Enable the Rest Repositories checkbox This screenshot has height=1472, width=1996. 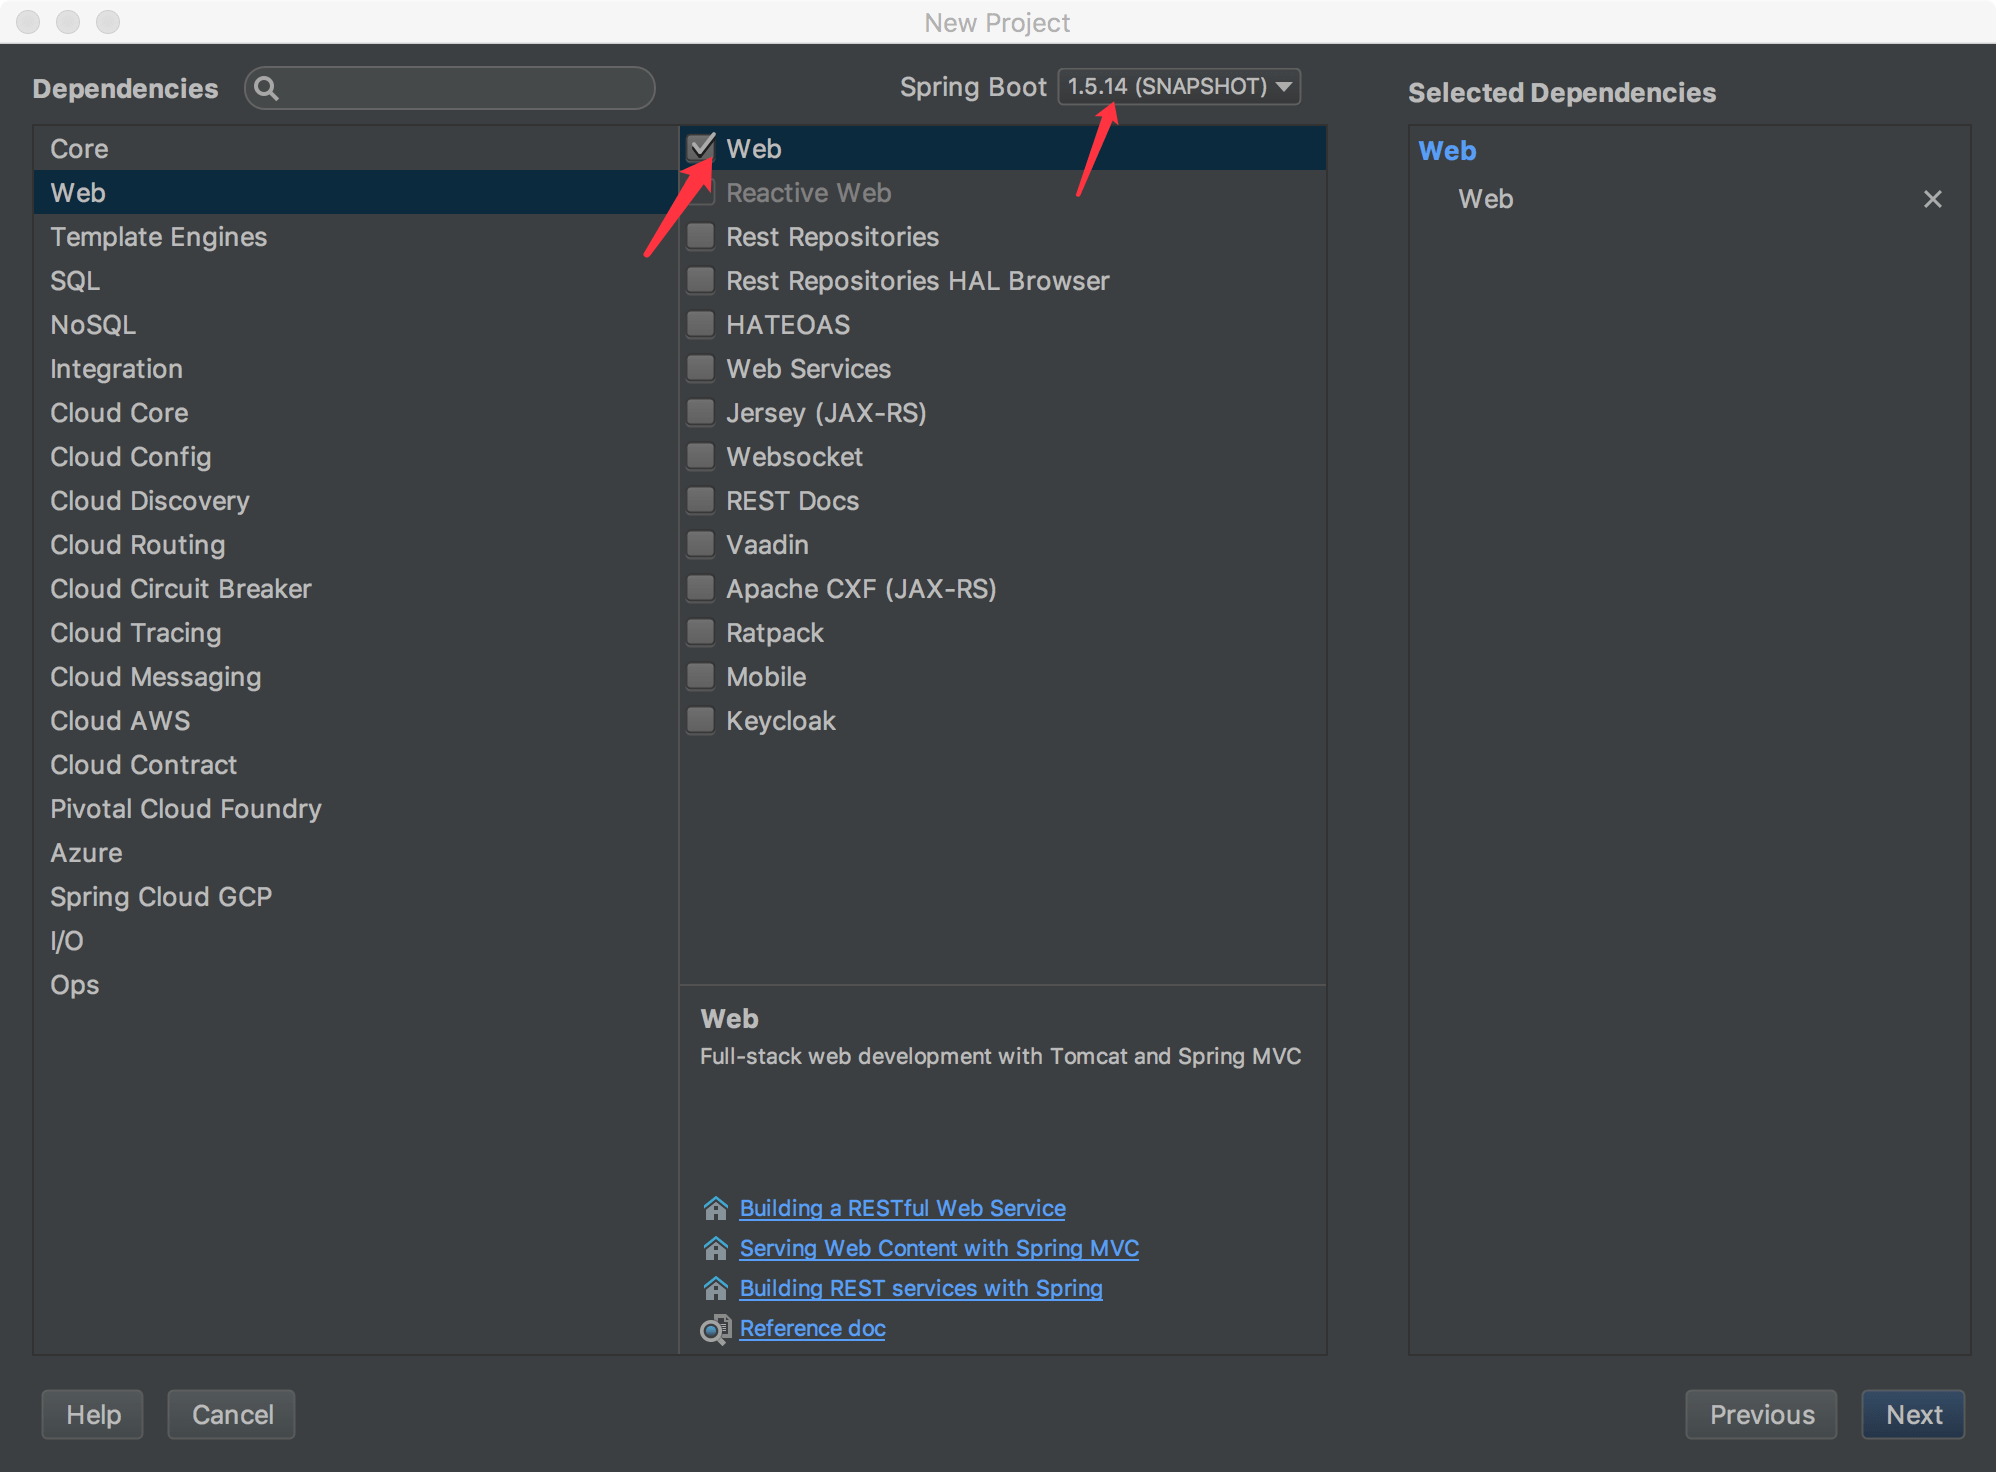coord(701,237)
